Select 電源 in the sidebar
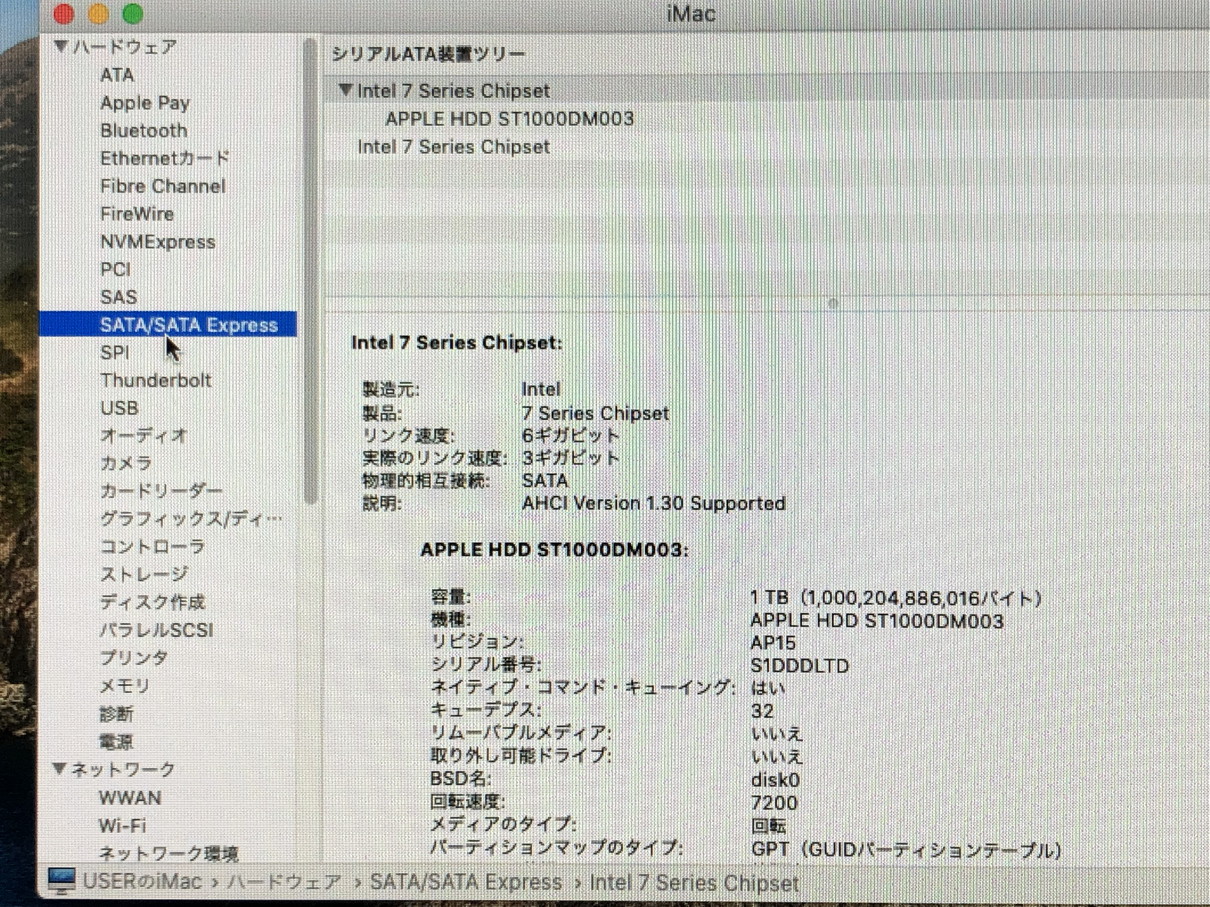The width and height of the screenshot is (1210, 907). [116, 742]
